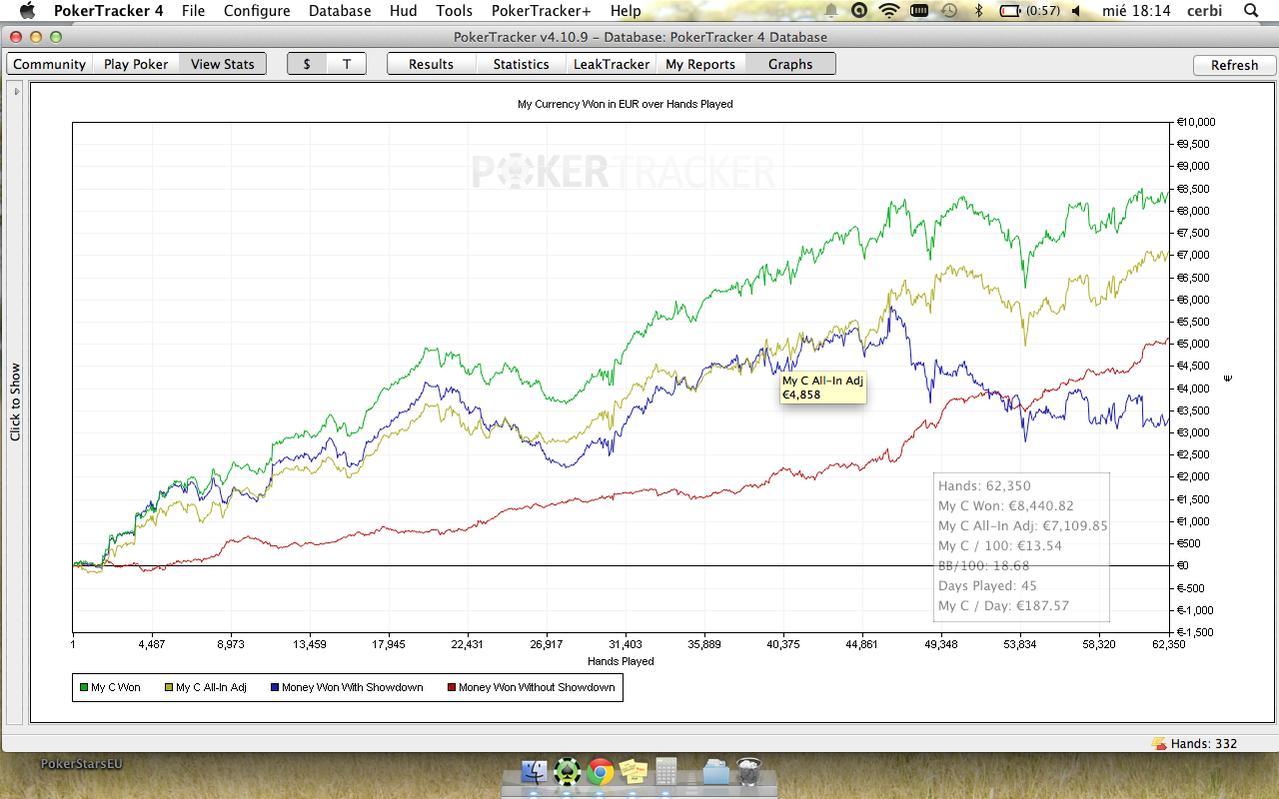Open the LeakTracker view

pyautogui.click(x=611, y=64)
